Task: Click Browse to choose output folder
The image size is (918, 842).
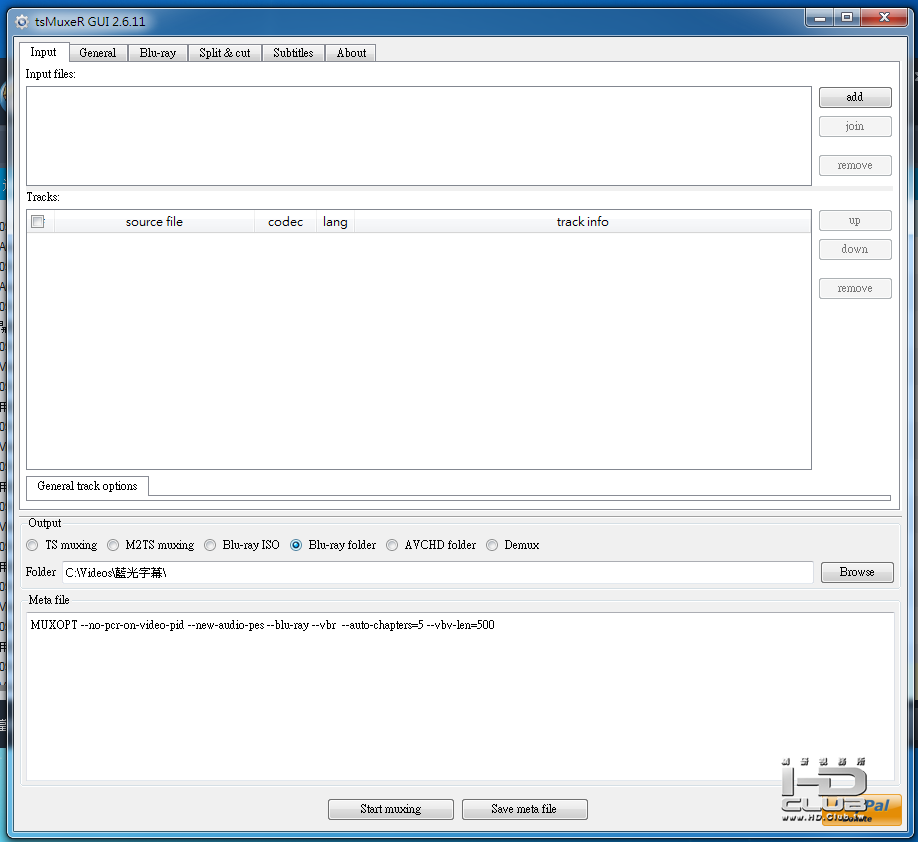Action: (x=857, y=572)
